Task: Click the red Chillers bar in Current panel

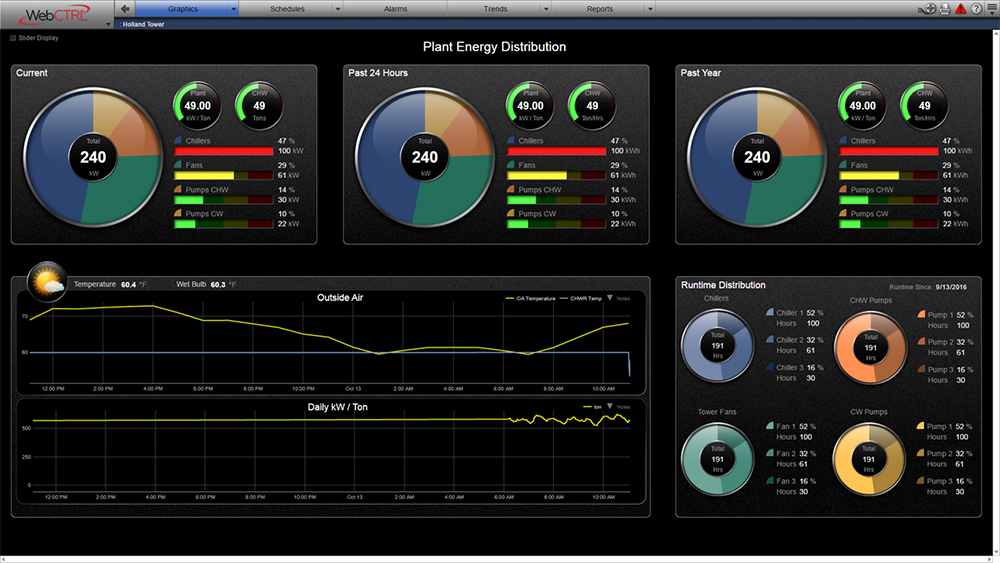Action: (224, 151)
